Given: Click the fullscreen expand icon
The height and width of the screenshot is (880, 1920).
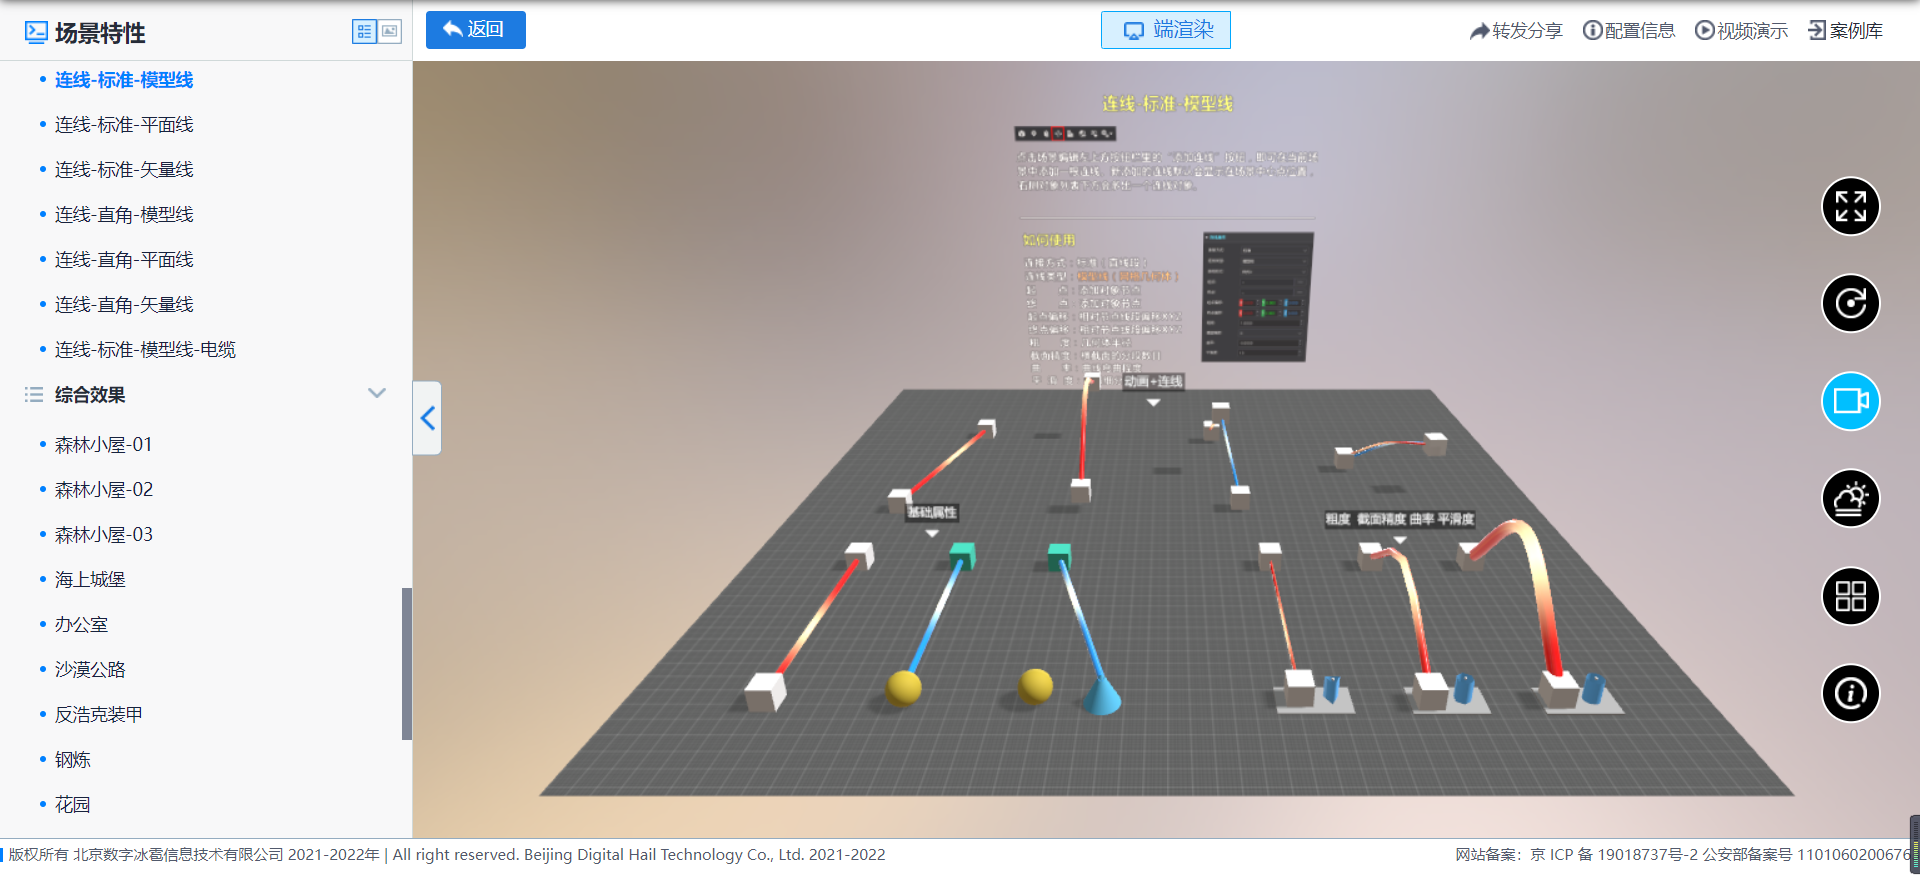Looking at the screenshot, I should [x=1850, y=206].
